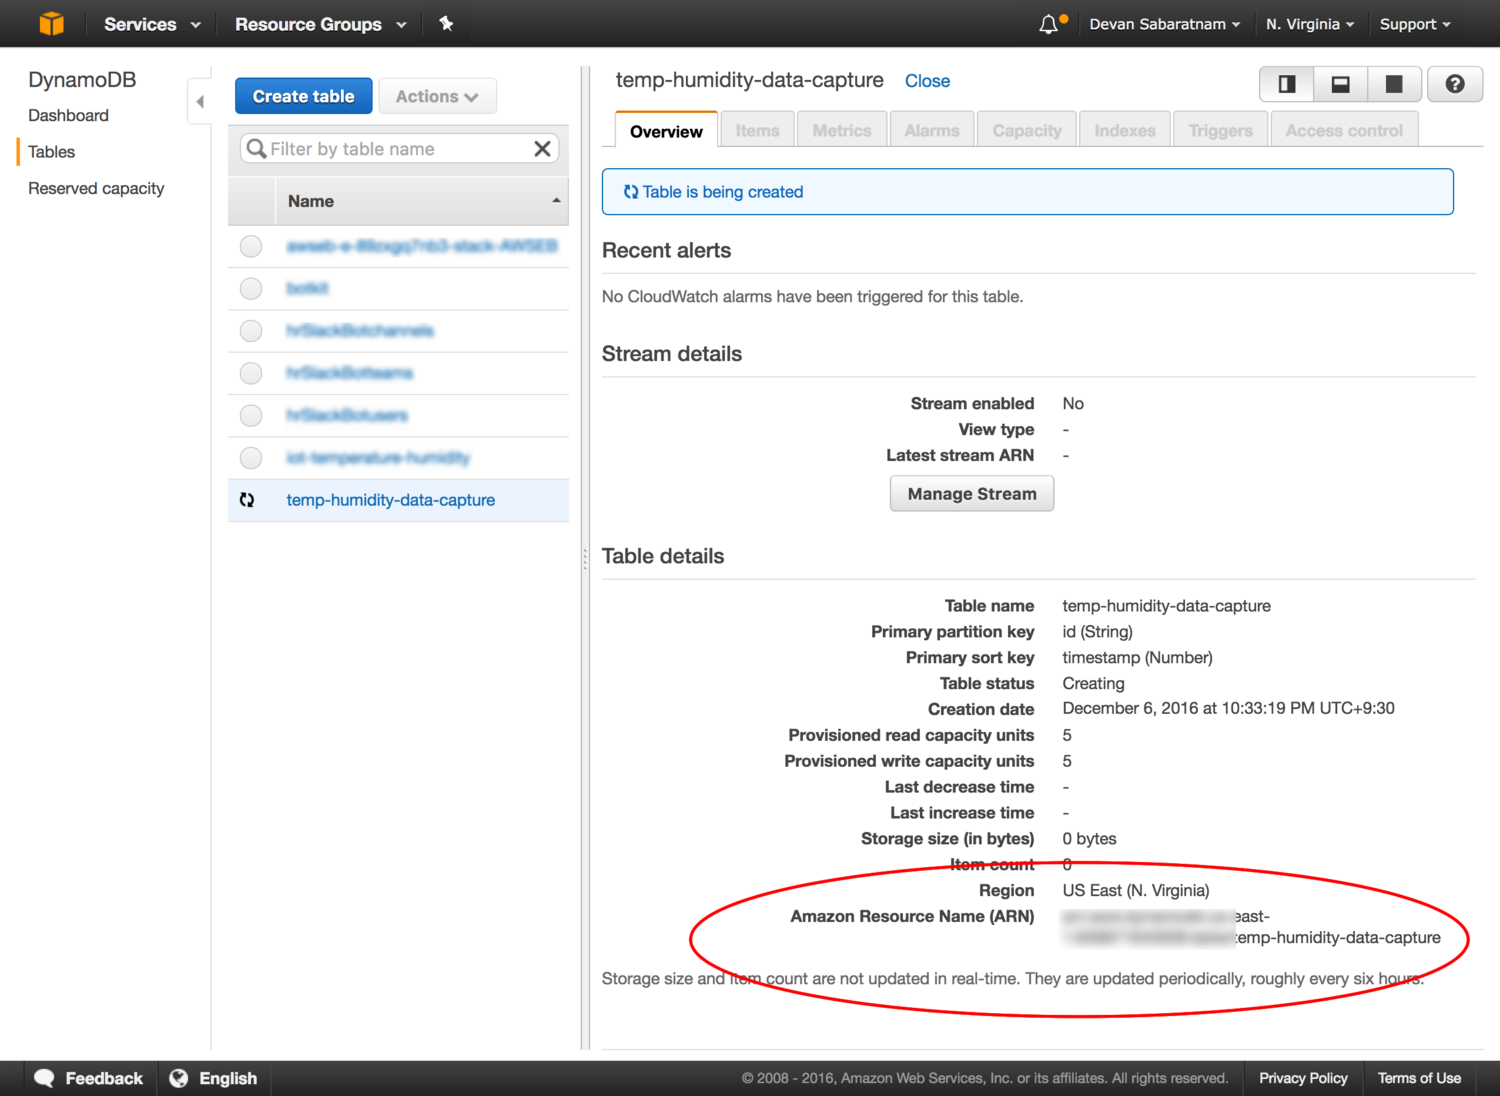Open the hrSlackBotchannels table link

coord(360,331)
